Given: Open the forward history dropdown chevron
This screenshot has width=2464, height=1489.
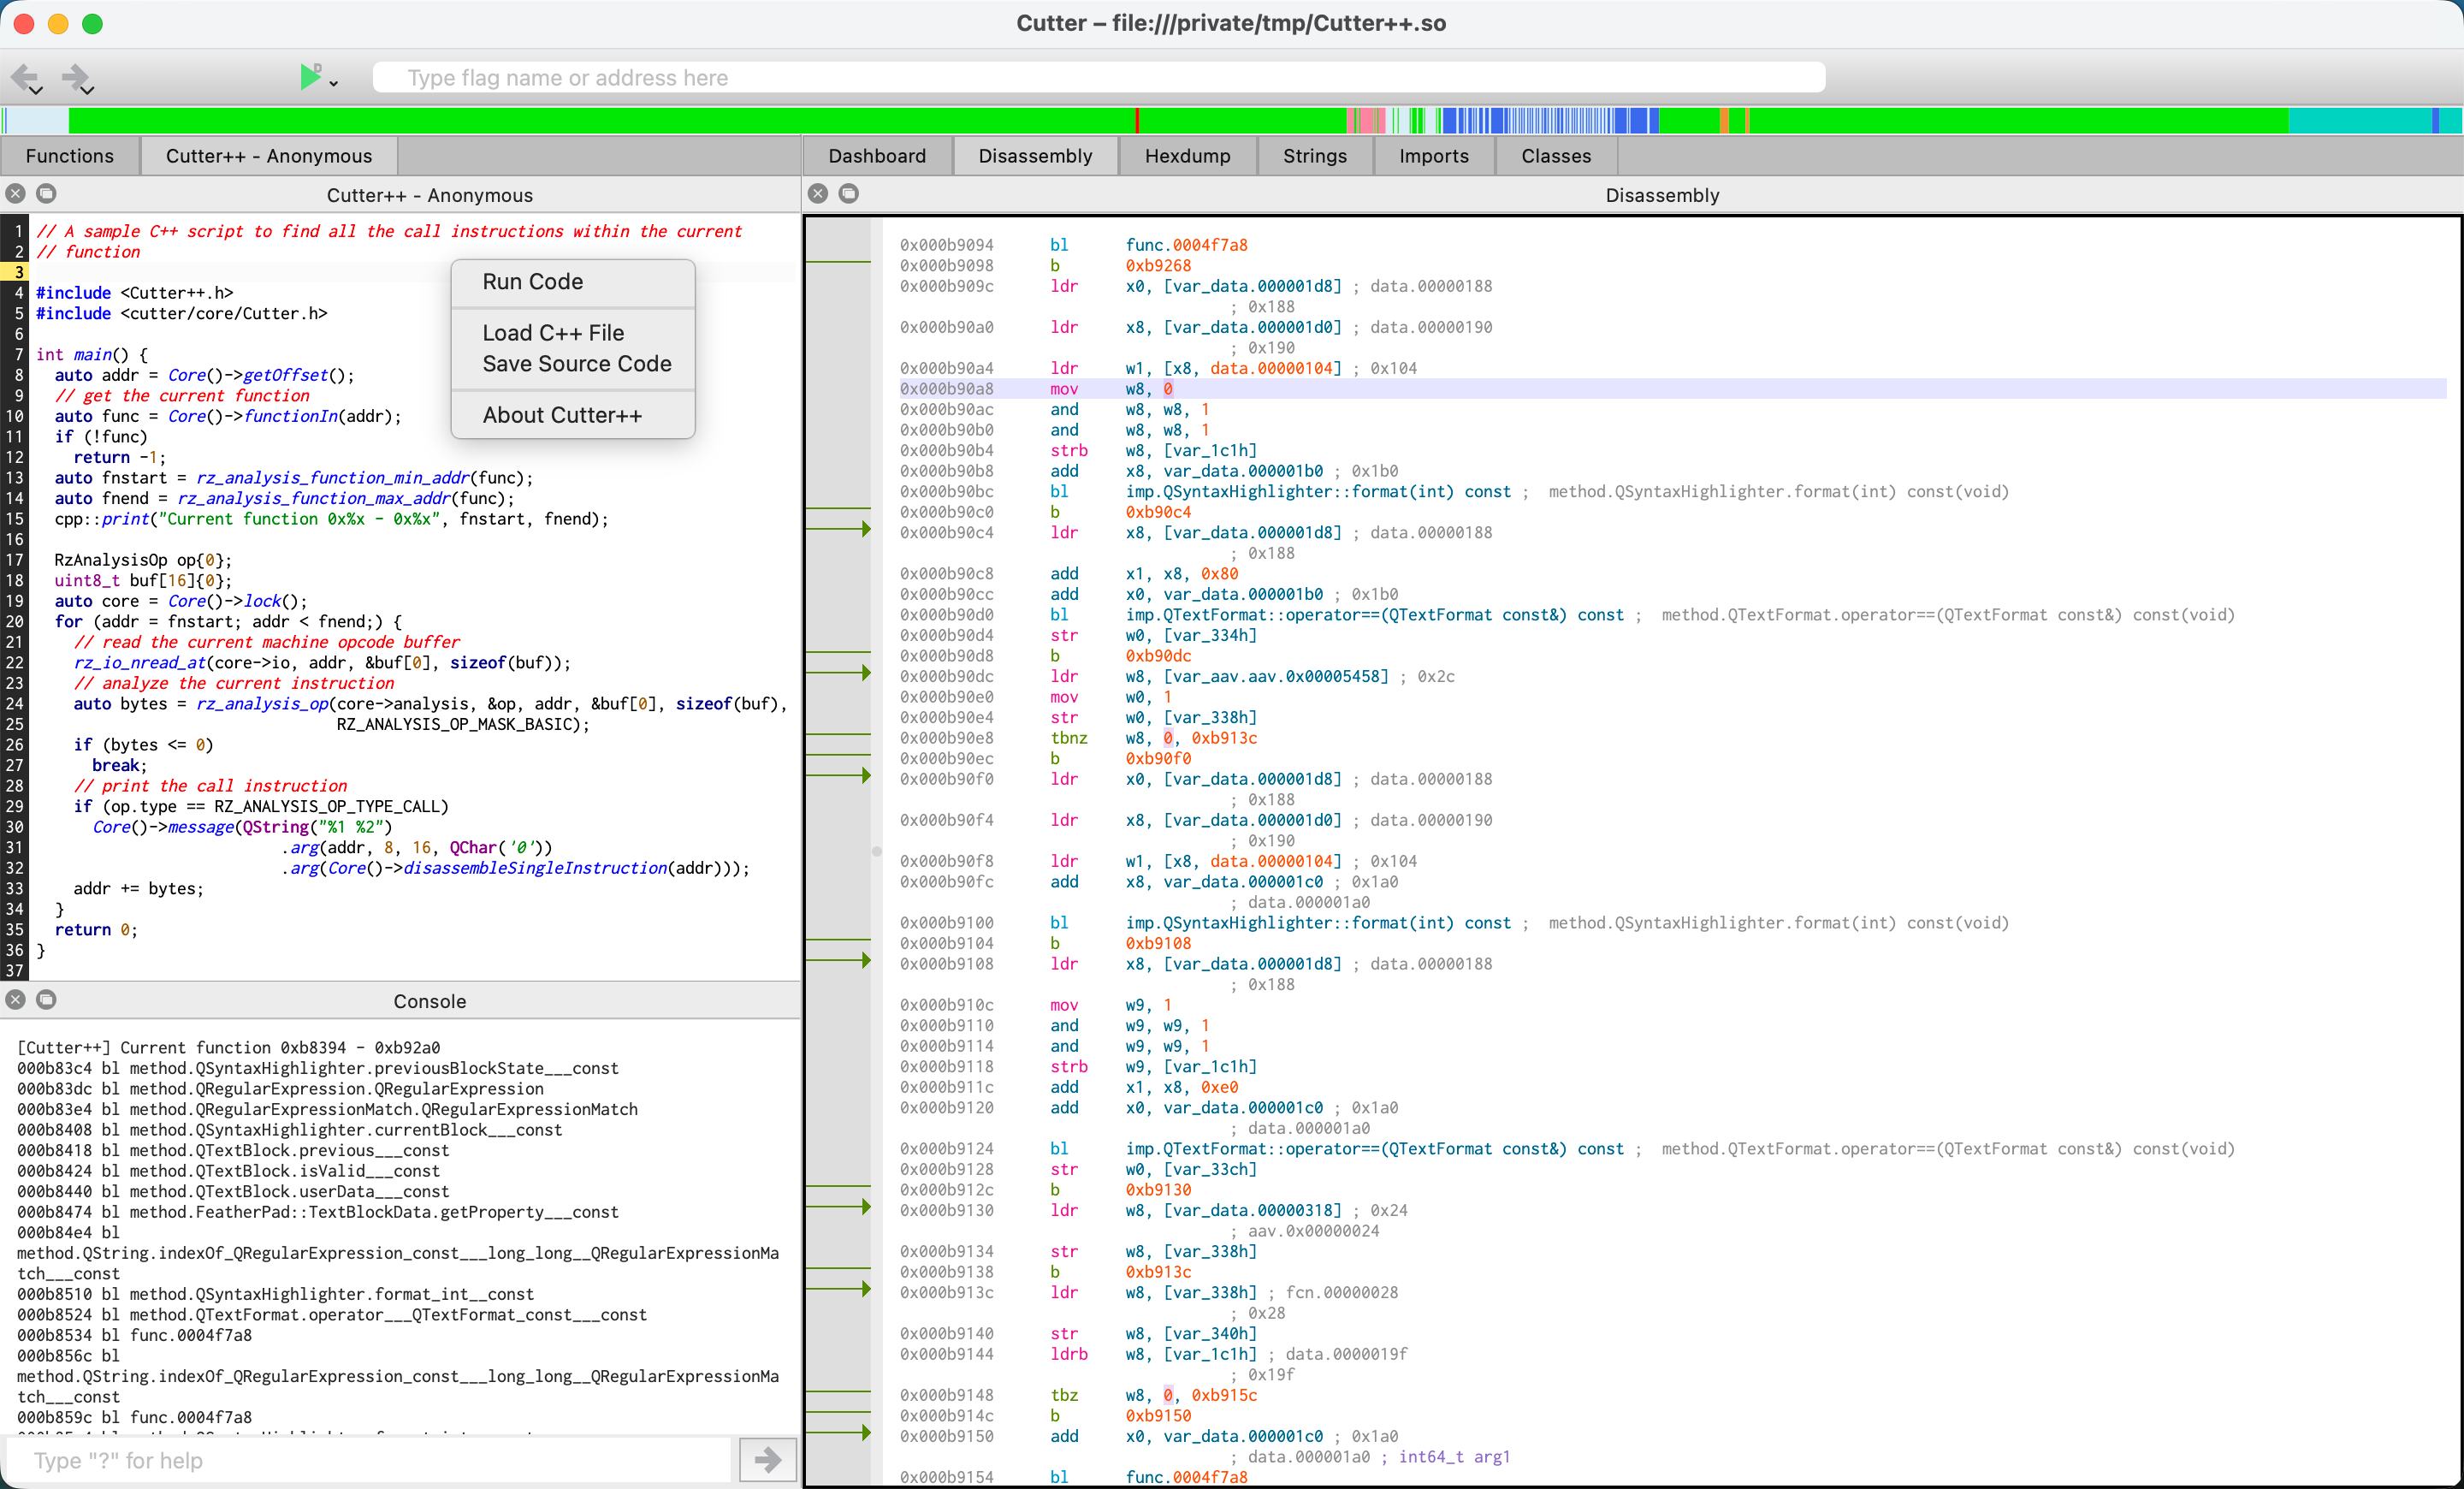Looking at the screenshot, I should [x=88, y=91].
